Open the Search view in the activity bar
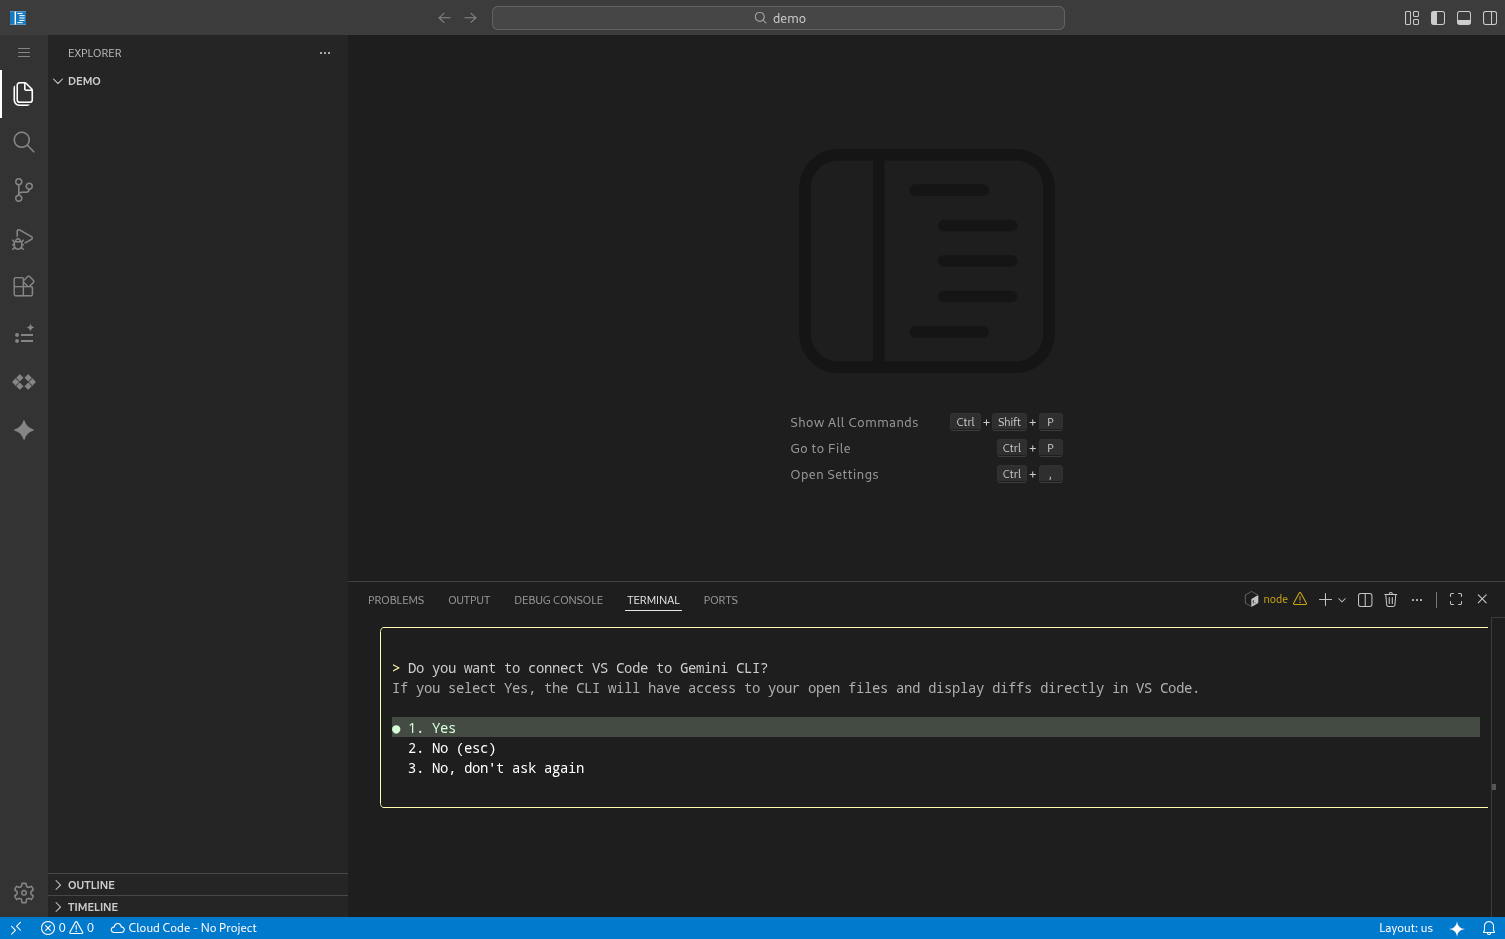 coord(24,142)
